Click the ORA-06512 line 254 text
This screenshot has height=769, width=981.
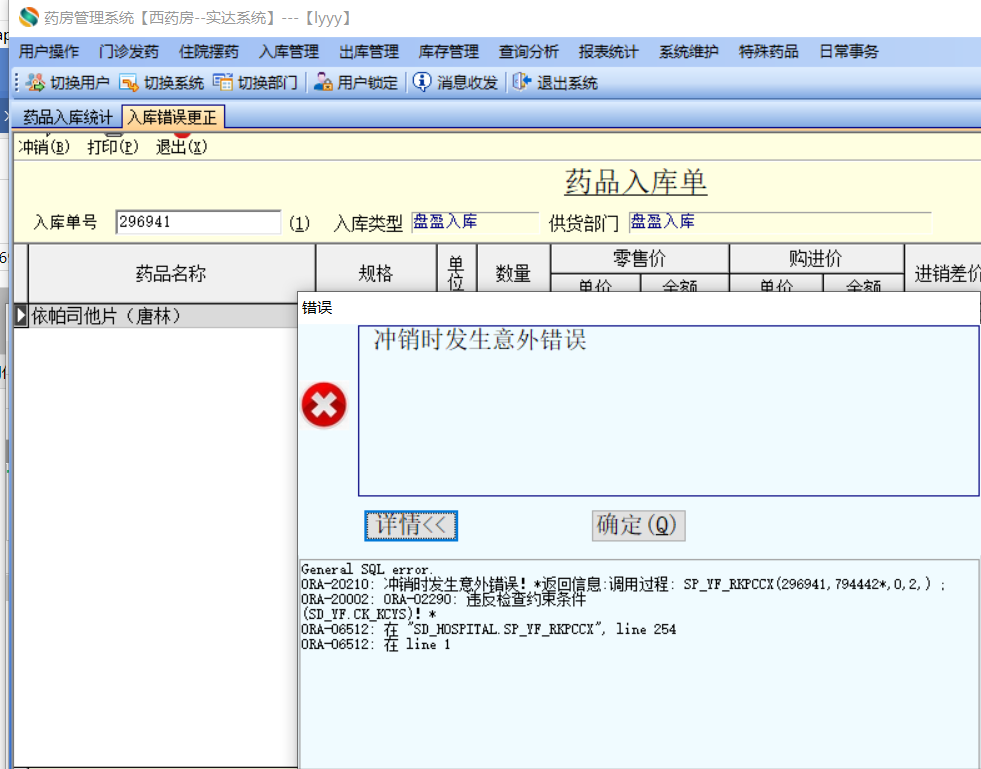coord(489,629)
